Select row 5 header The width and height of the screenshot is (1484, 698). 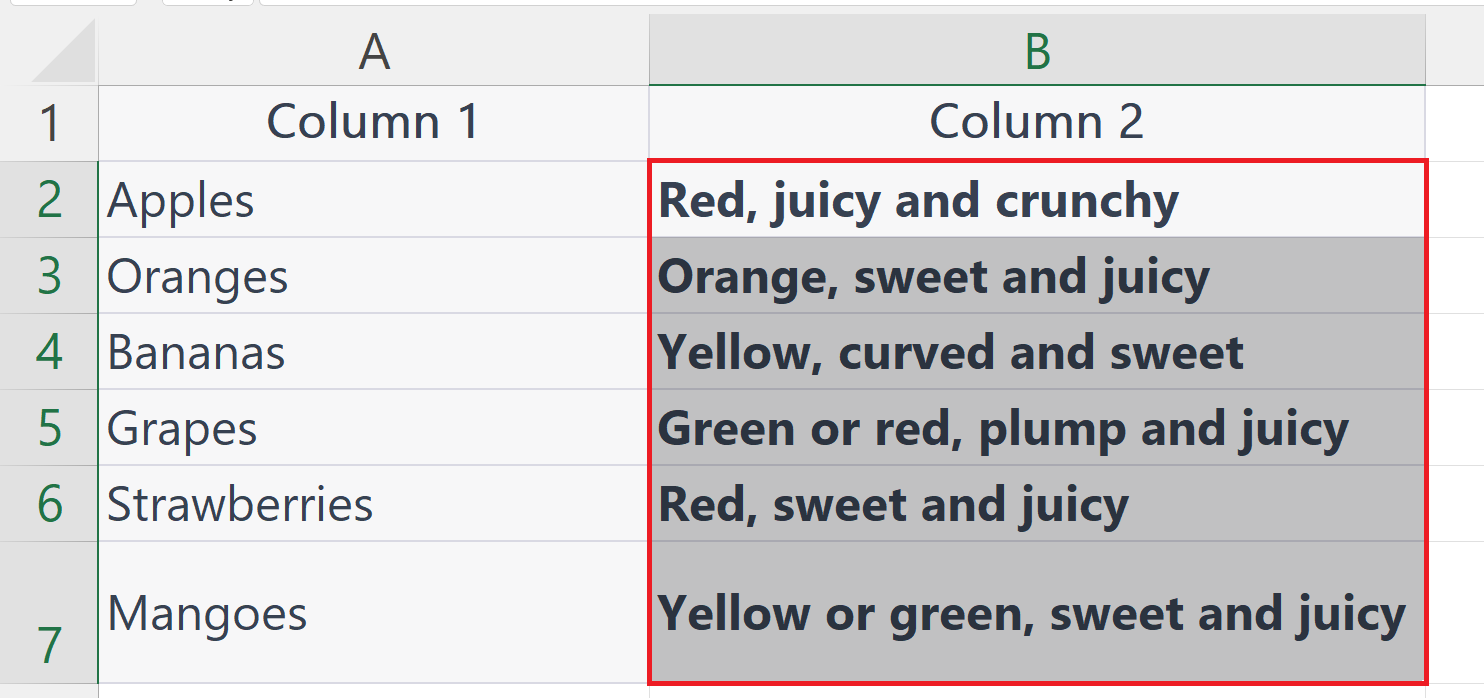(x=49, y=428)
